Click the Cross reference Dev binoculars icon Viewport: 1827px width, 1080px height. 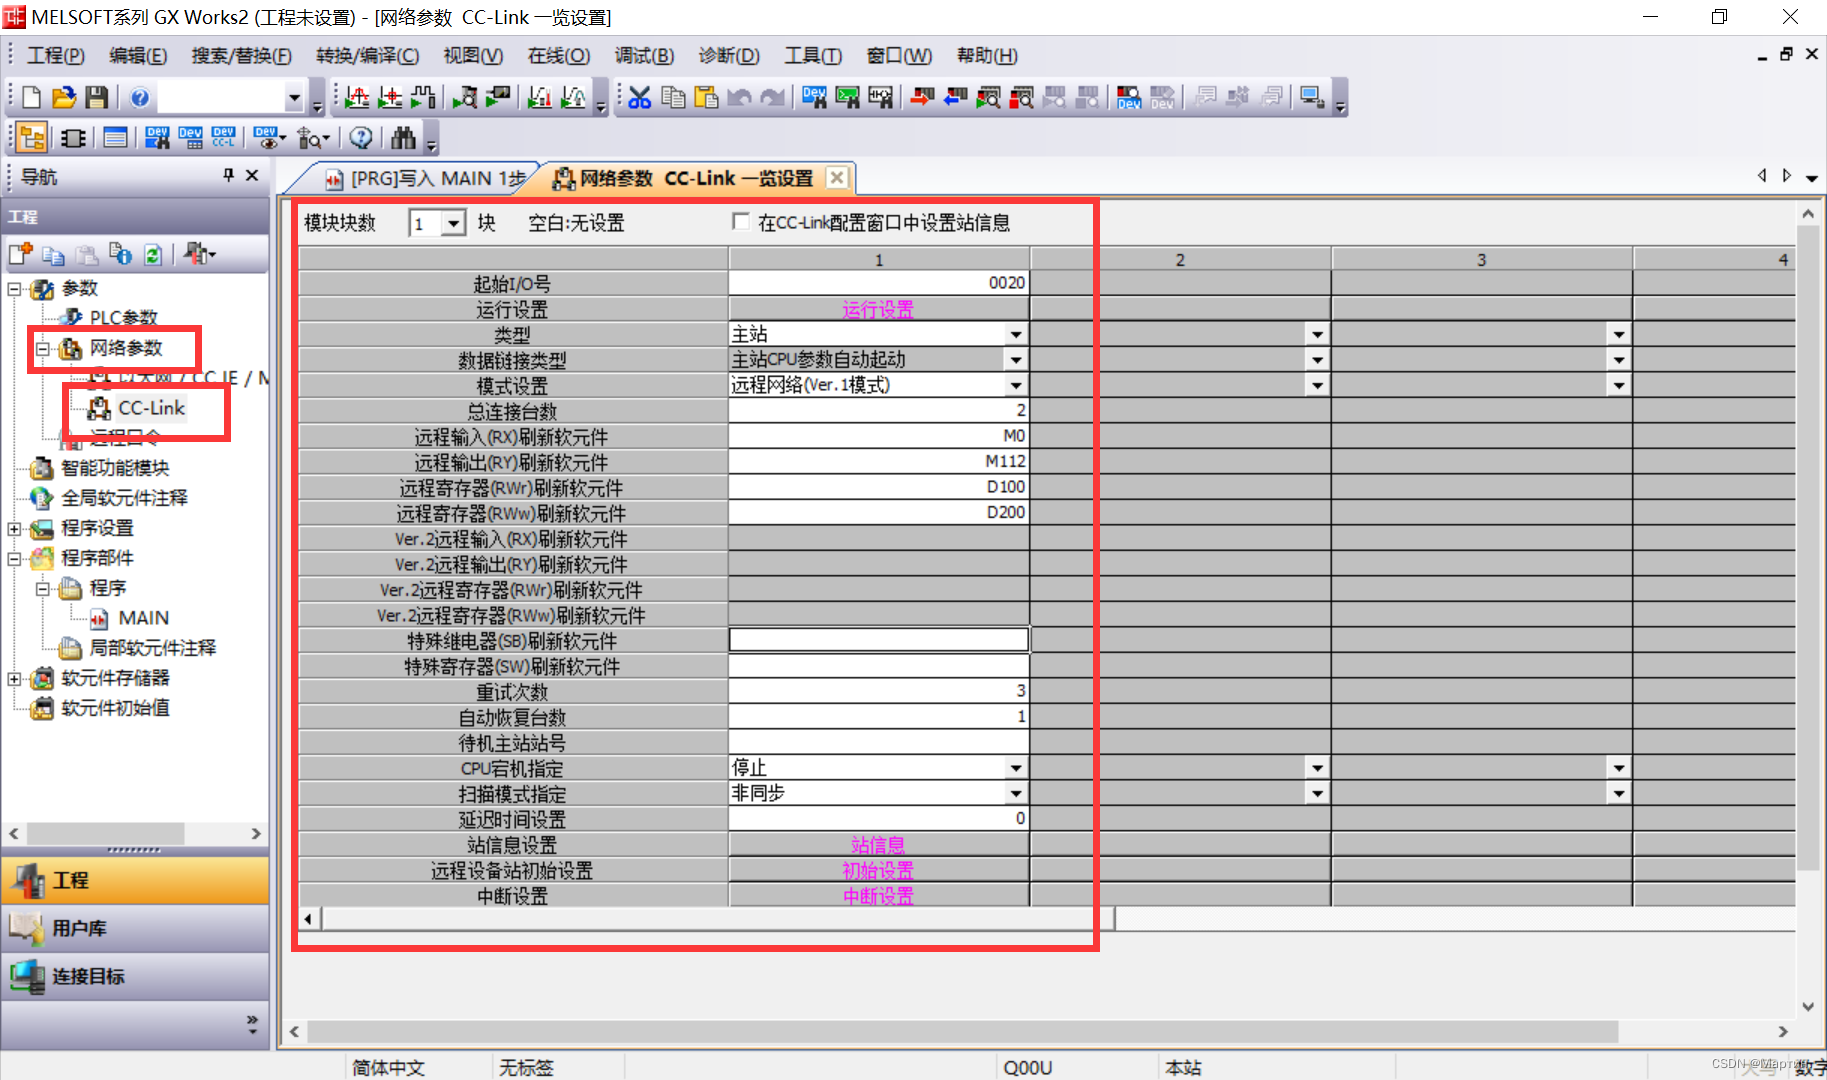pyautogui.click(x=157, y=138)
